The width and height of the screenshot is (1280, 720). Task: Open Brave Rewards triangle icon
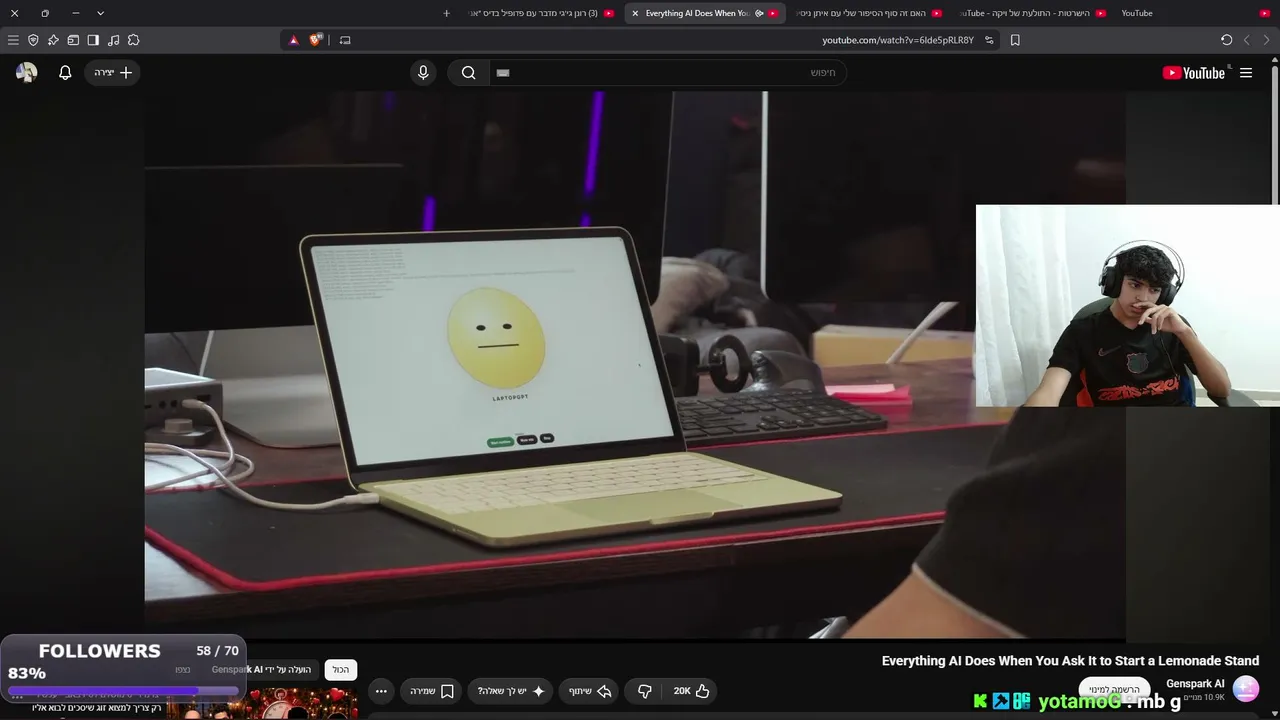[x=294, y=40]
